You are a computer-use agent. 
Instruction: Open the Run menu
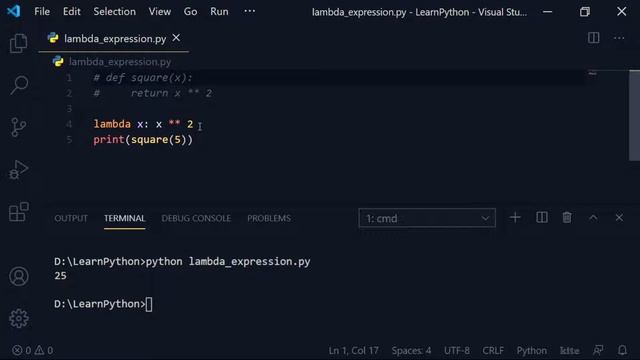click(x=219, y=11)
